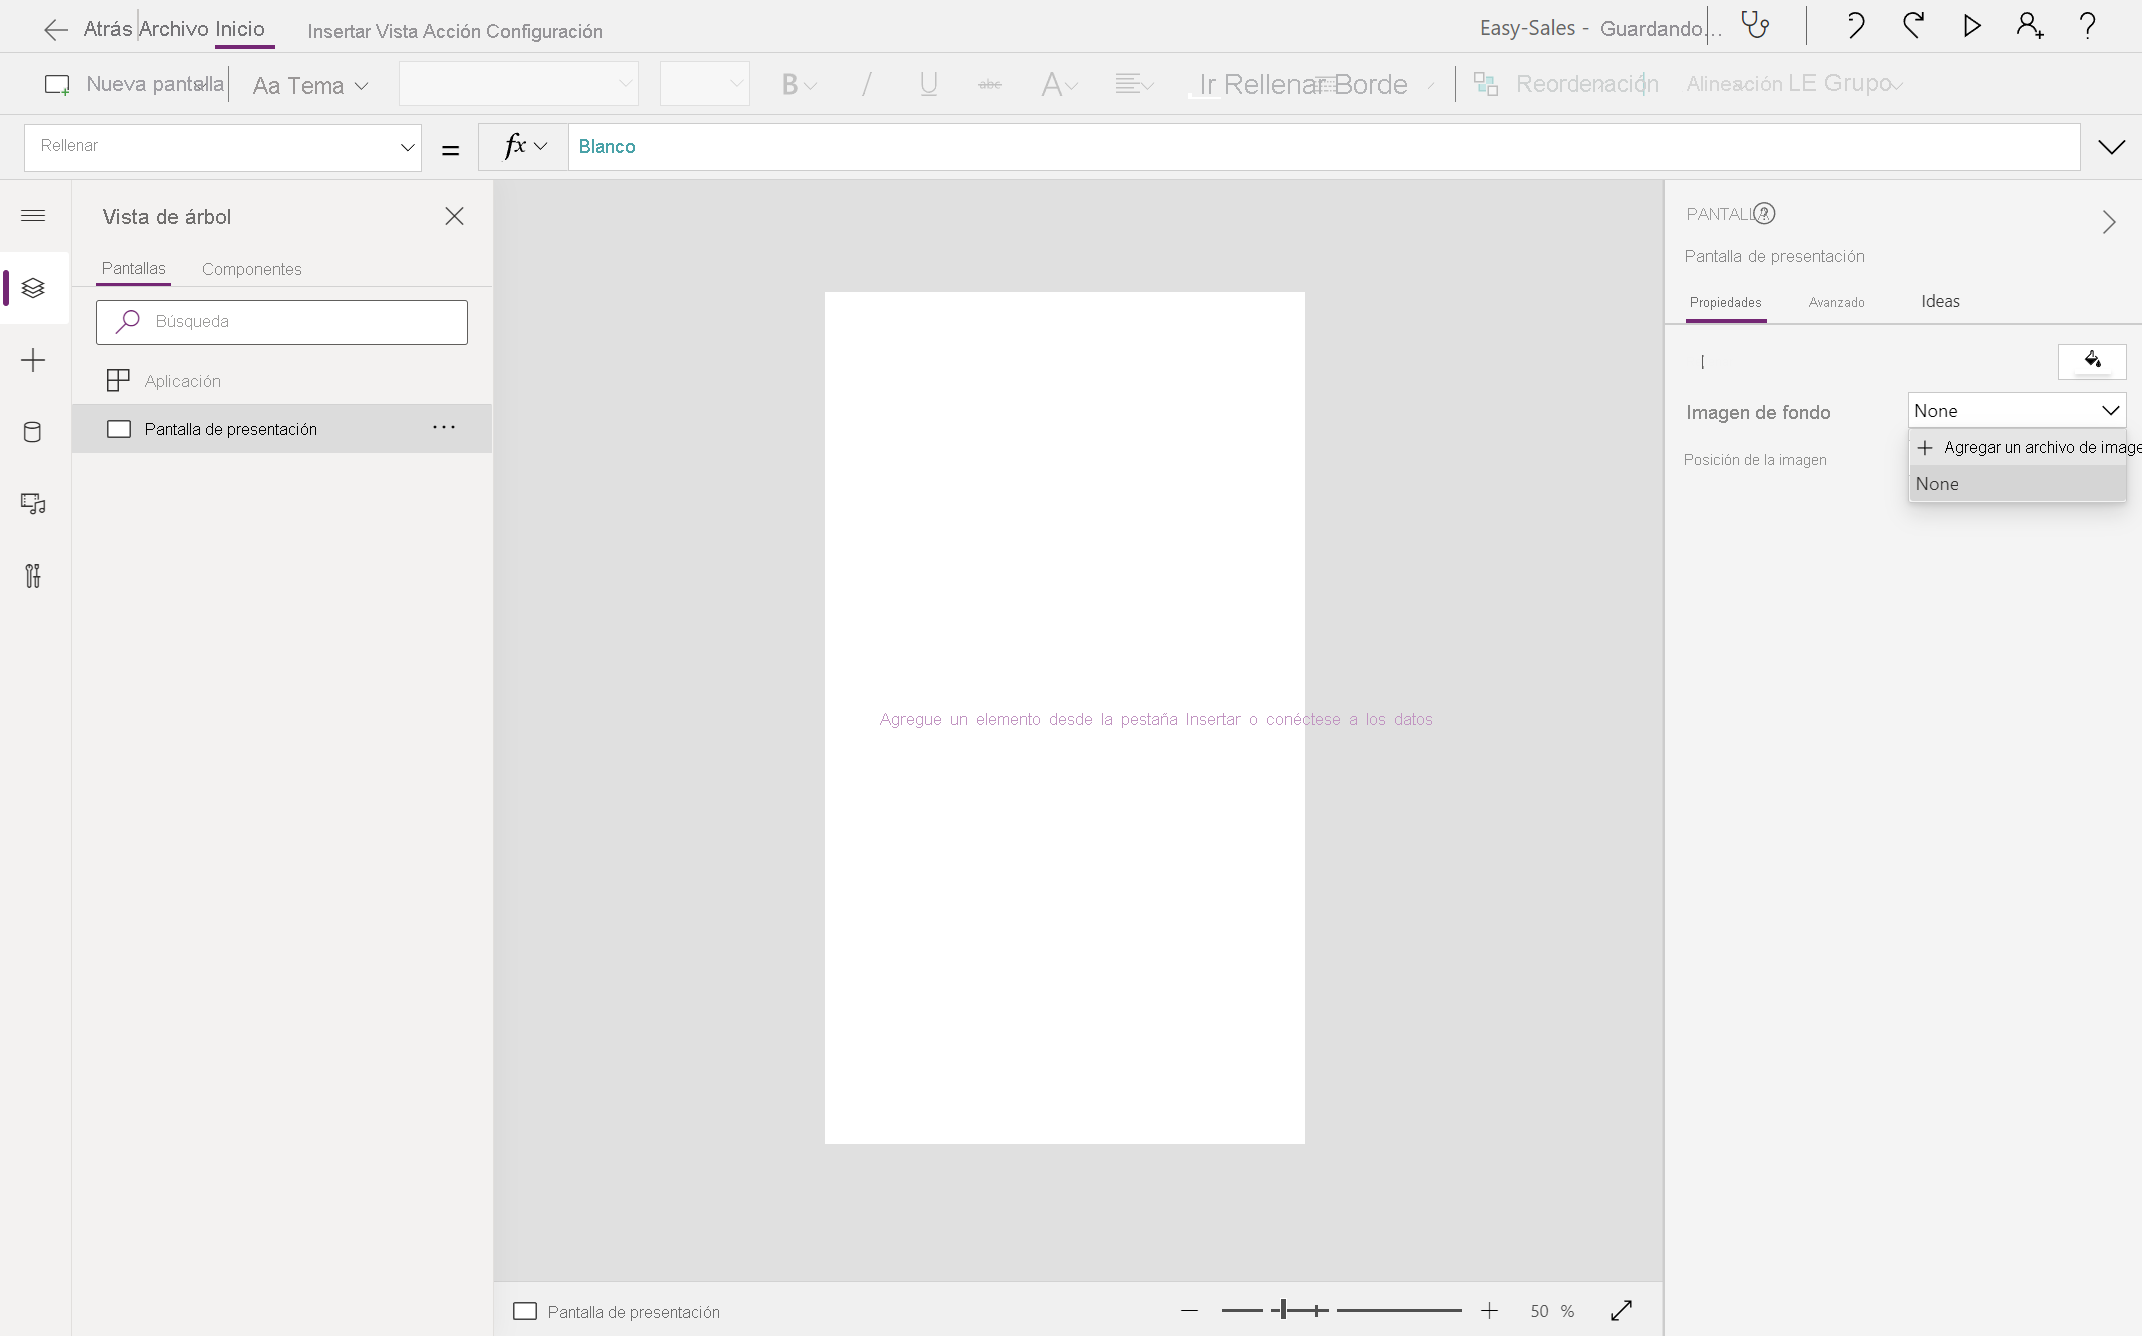Click the Redo arrow icon
Image resolution: width=2142 pixels, height=1336 pixels.
(1913, 26)
